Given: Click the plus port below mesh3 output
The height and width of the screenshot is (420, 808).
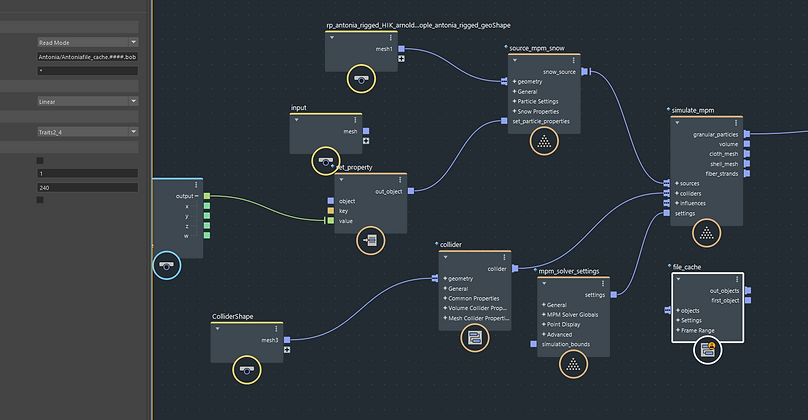Looking at the screenshot, I should click(287, 350).
